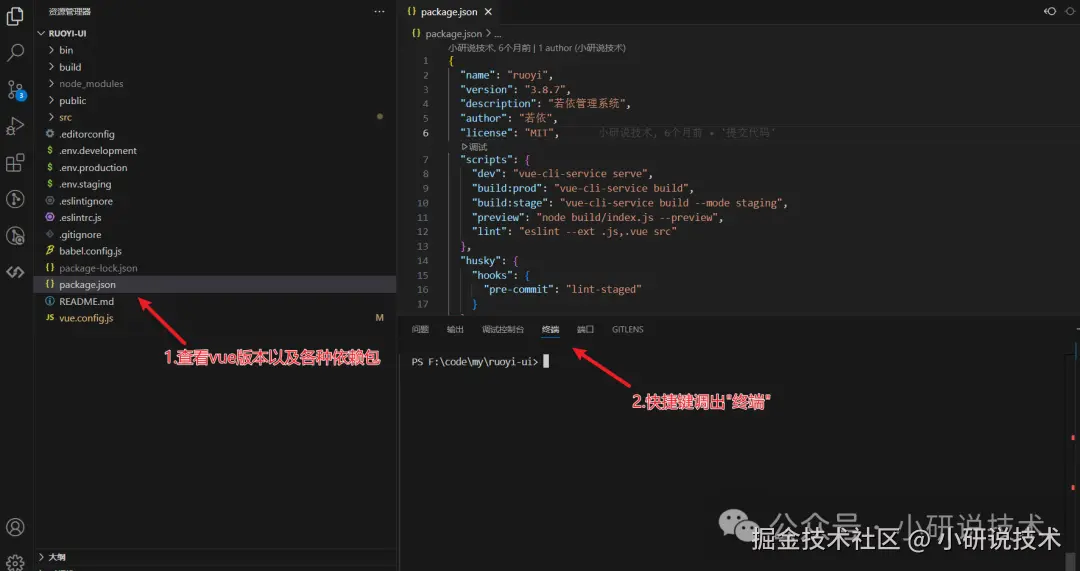
Task: Open the GitLens Inspect view icon
Action: coord(15,236)
